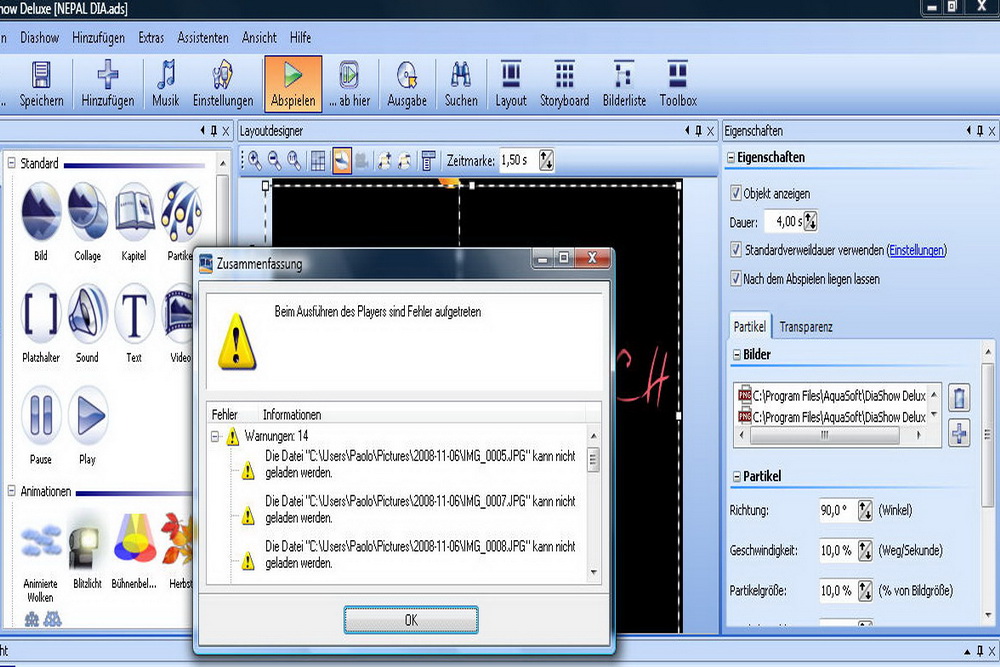Click the Dauer spinner control

coord(810,221)
